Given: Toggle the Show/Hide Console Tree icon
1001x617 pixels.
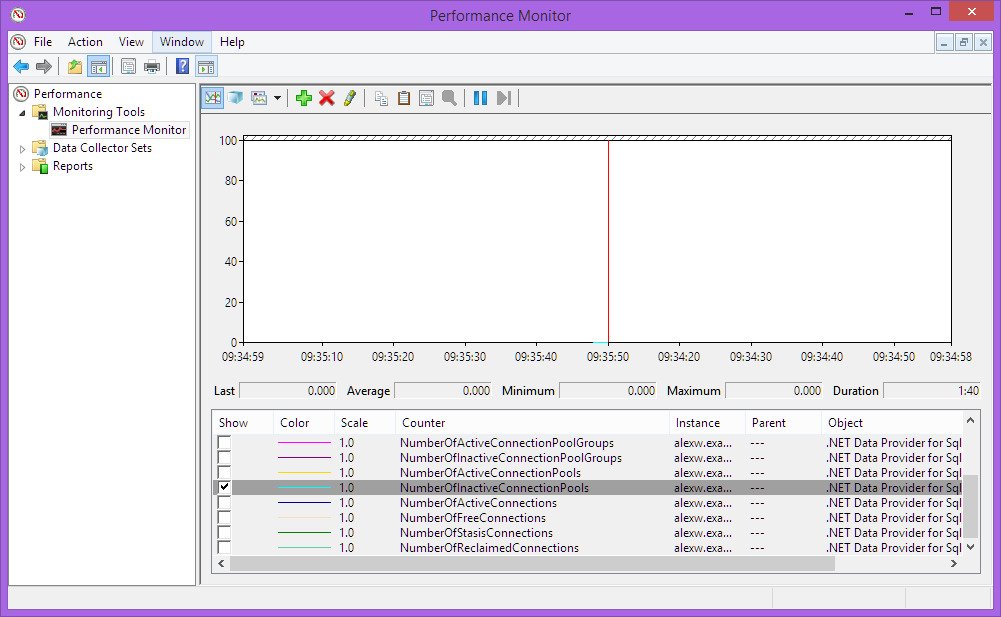Looking at the screenshot, I should [x=99, y=66].
